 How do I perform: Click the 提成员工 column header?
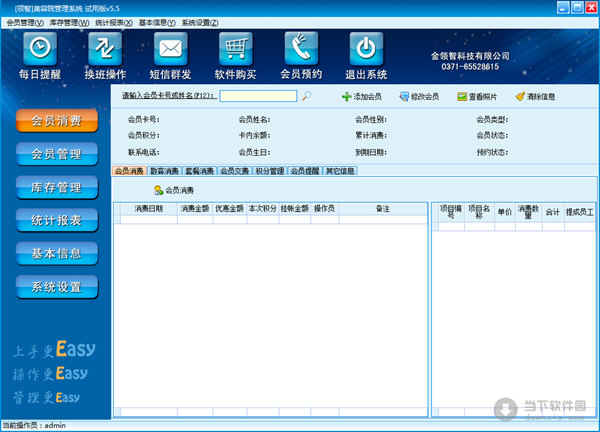pos(580,212)
